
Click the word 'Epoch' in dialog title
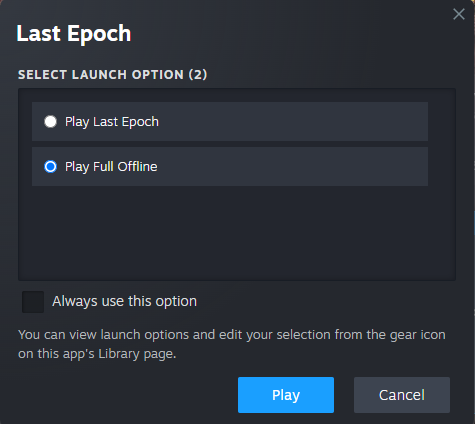(99, 34)
